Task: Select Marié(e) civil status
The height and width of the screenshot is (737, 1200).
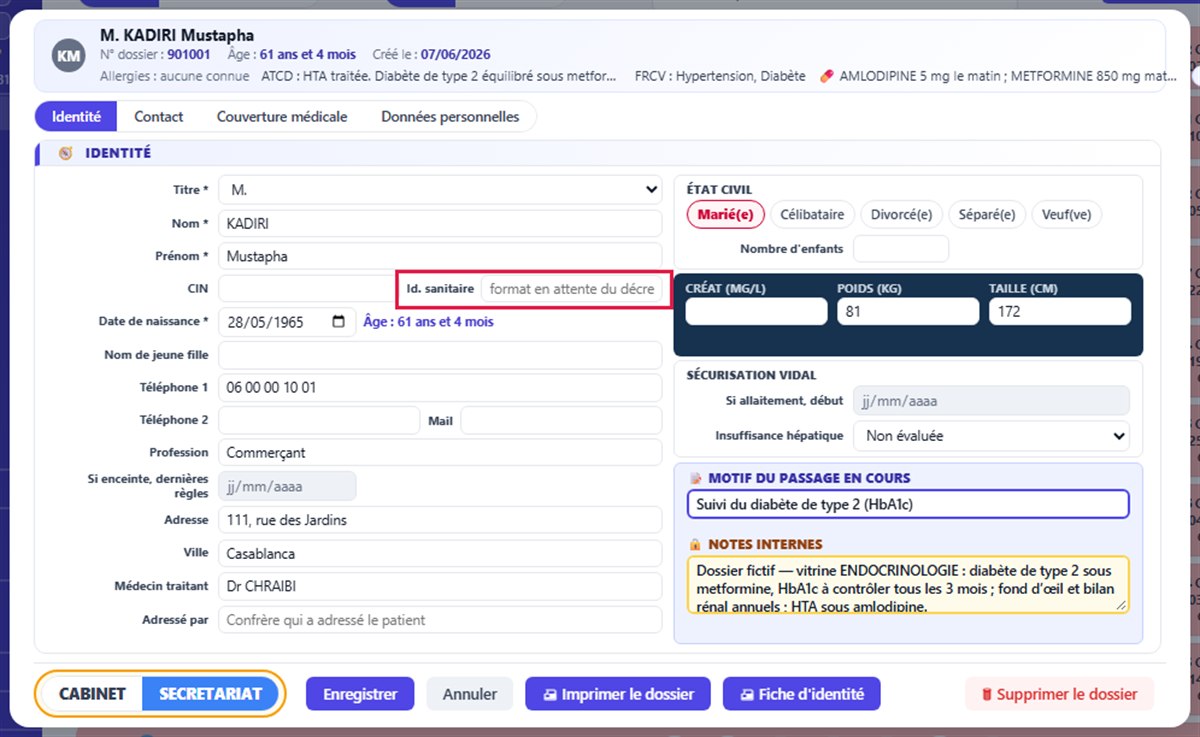Action: (x=725, y=214)
